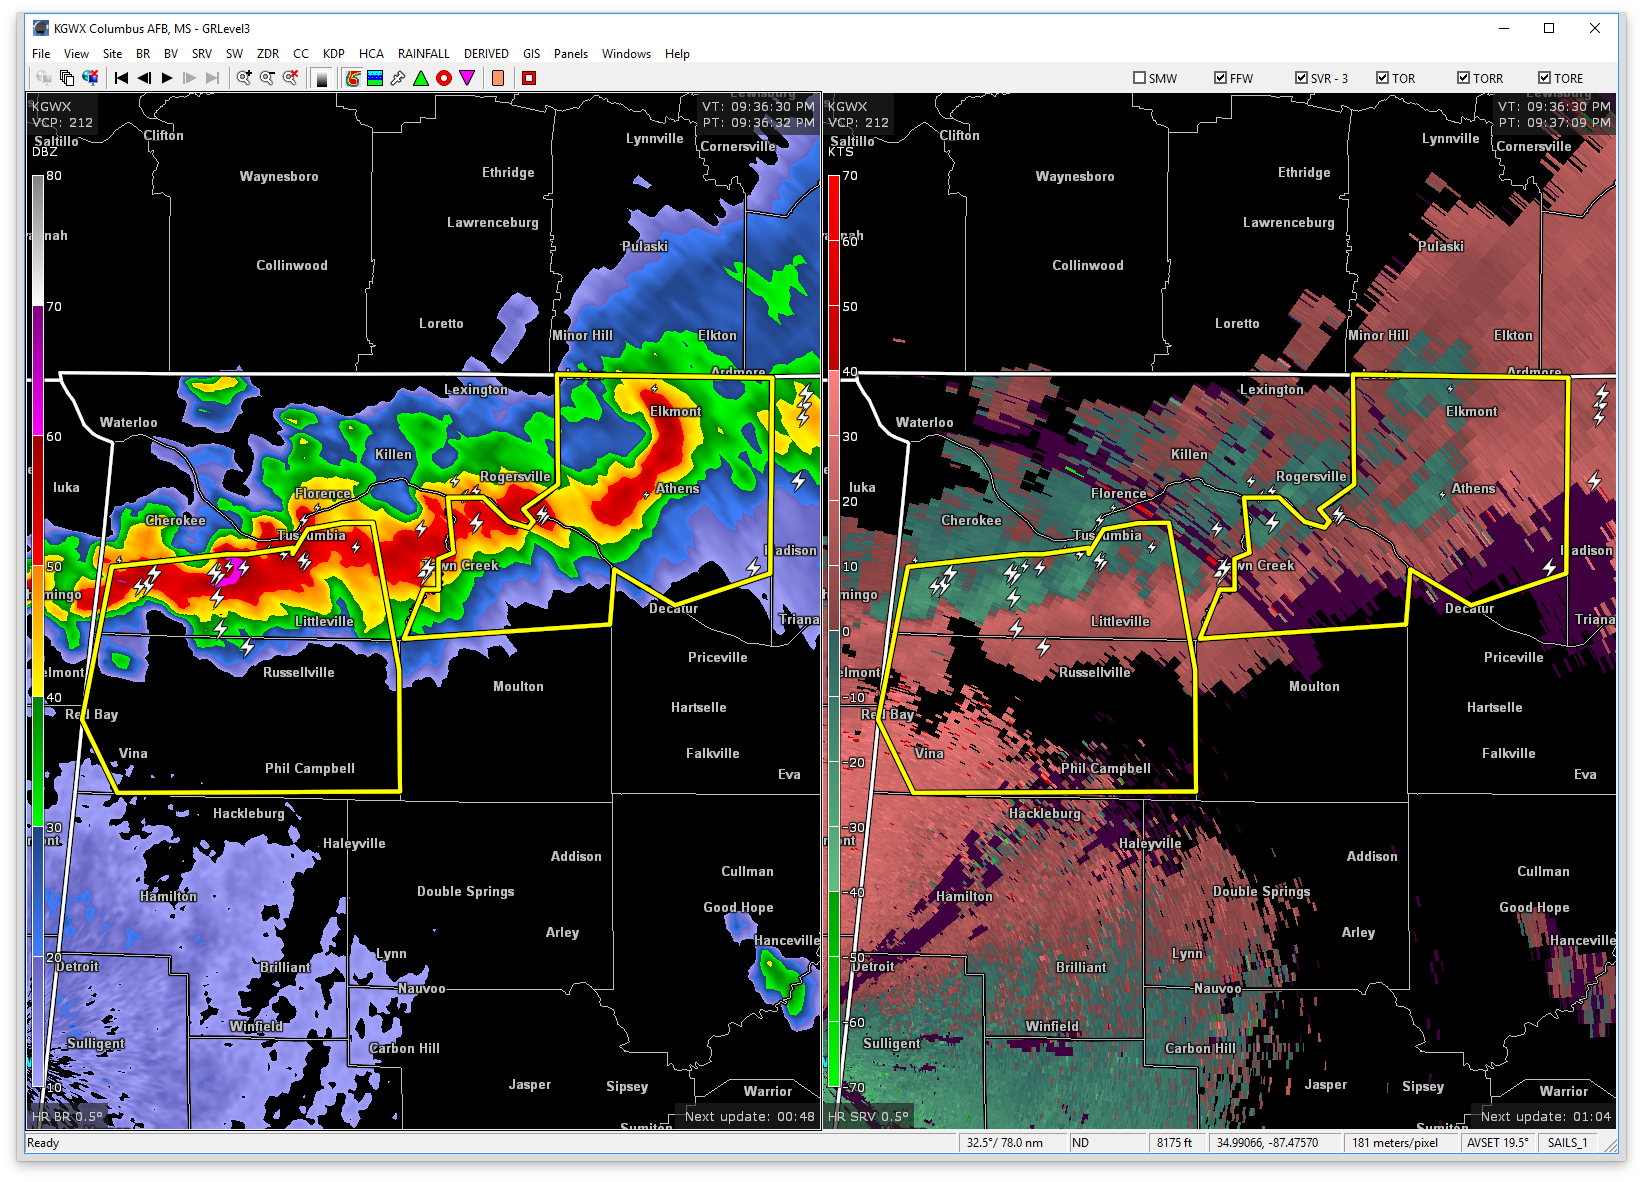
Task: Open the BR product menu
Action: (x=143, y=54)
